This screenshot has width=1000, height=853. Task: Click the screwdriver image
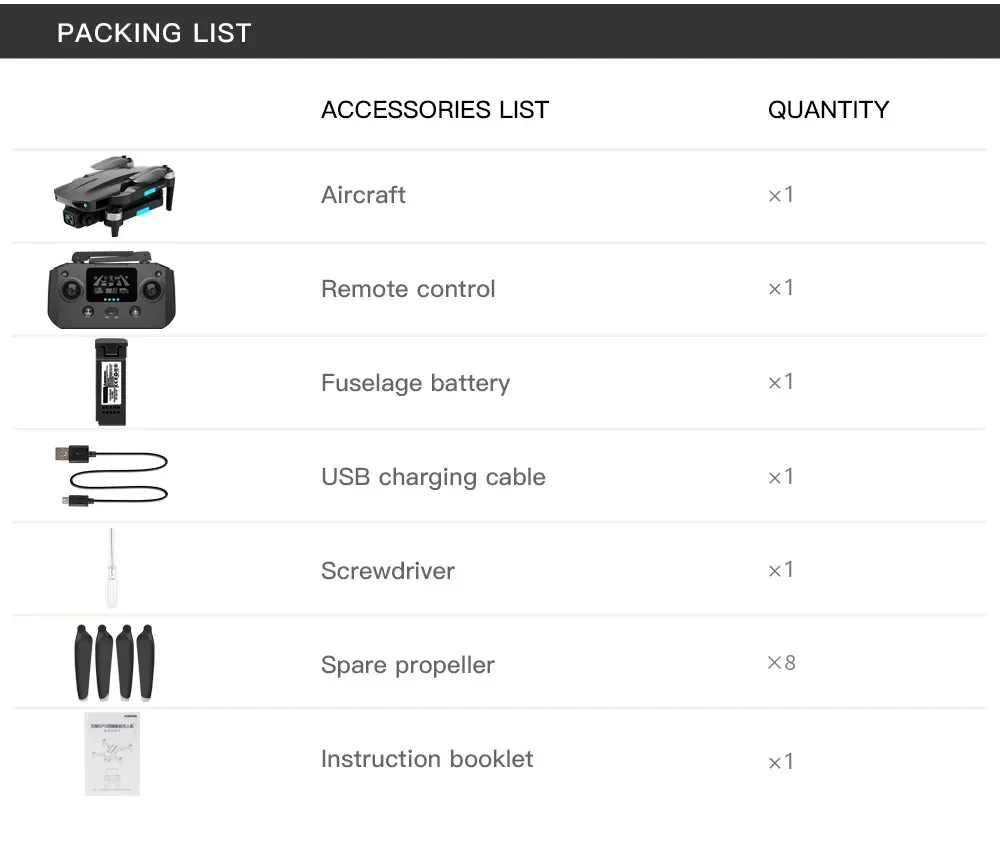[x=112, y=567]
